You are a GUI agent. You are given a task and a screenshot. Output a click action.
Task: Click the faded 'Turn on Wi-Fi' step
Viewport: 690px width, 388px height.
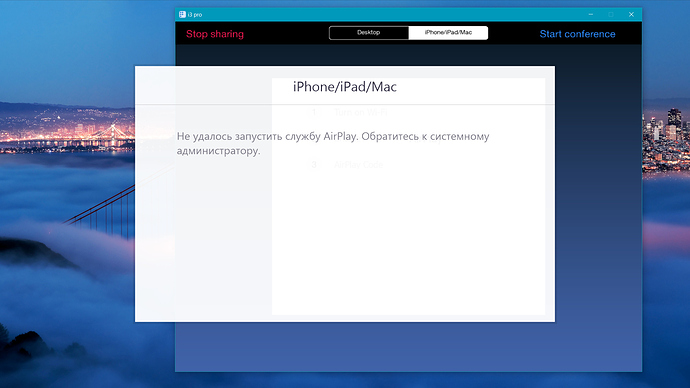[361, 113]
